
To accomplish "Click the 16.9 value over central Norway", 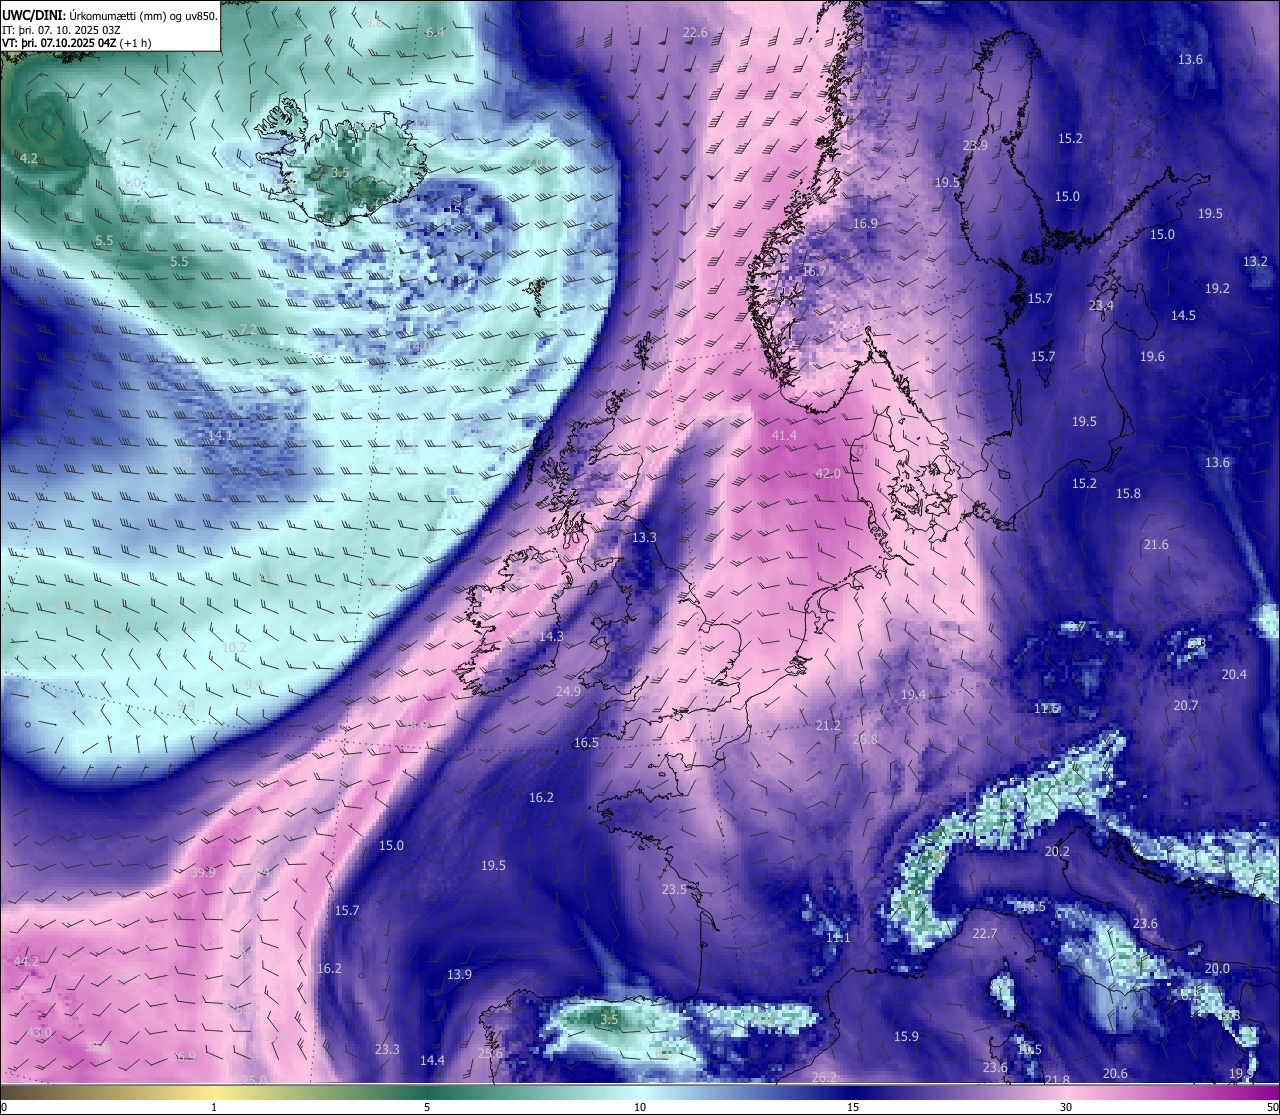I will (865, 223).
